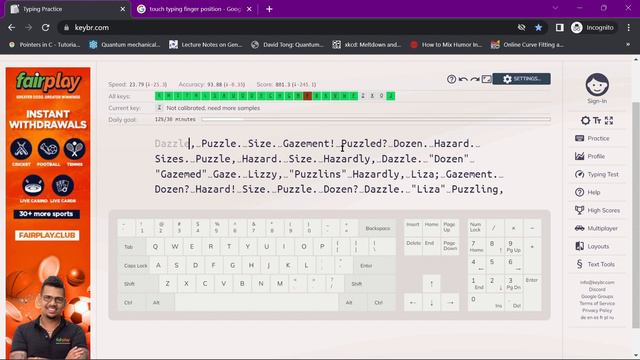Open the Settings button with gear
Image resolution: width=640 pixels, height=360 pixels.
point(521,79)
